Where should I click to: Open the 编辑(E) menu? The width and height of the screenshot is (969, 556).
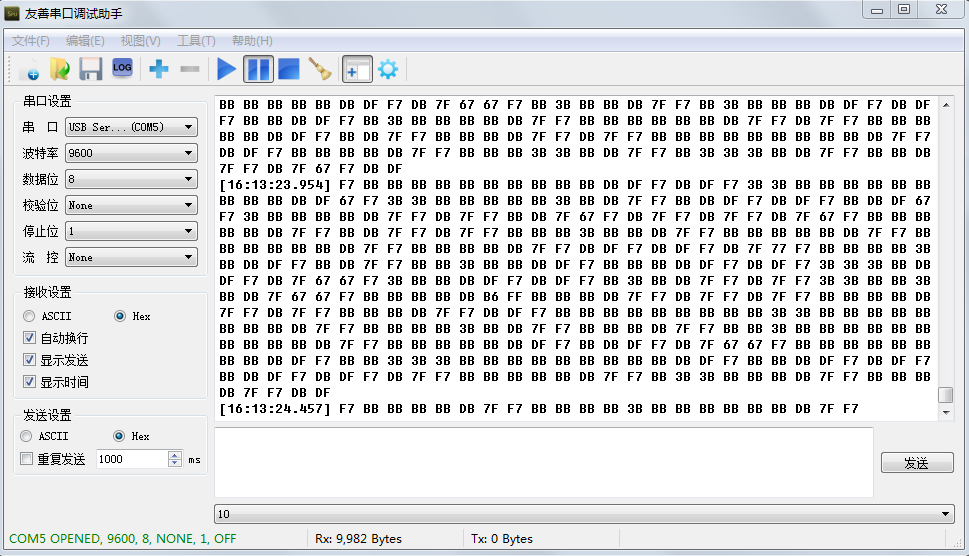tap(85, 41)
